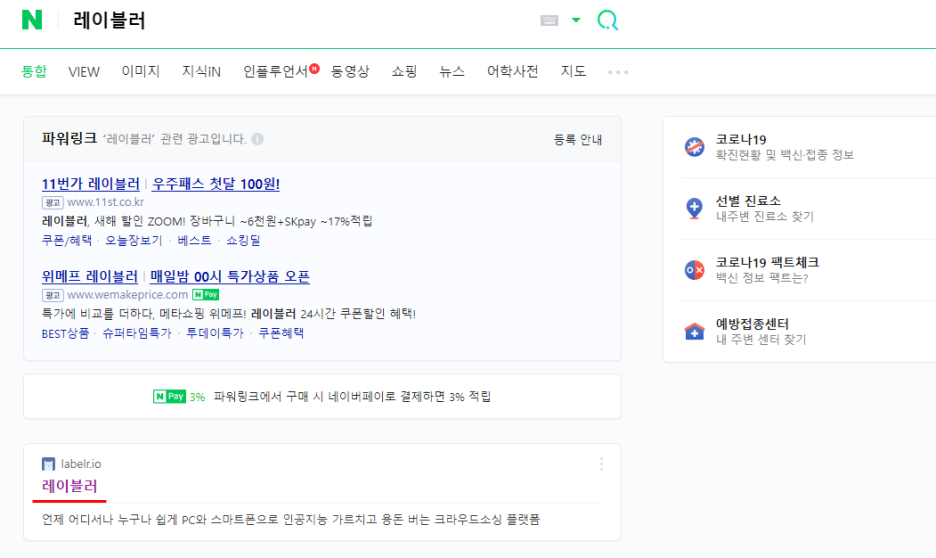Open 우주패스 첫달 100원! link
936x558 pixels.
coord(215,184)
